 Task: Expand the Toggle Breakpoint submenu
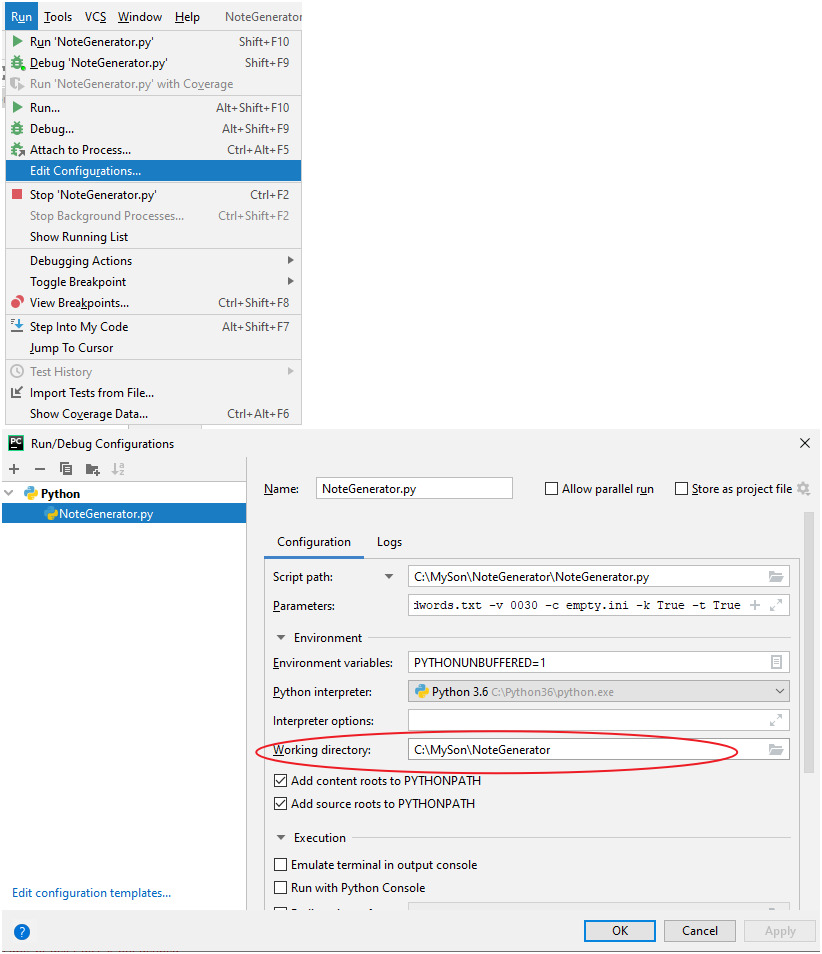click(153, 282)
